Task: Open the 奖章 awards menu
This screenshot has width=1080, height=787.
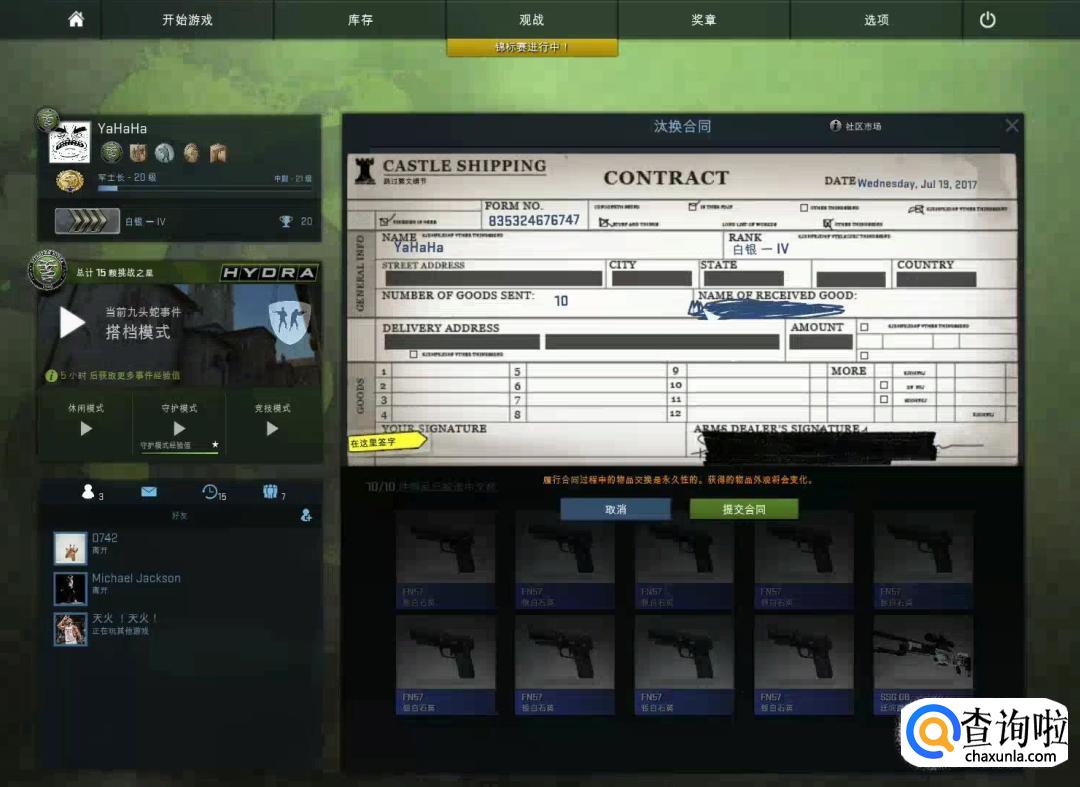Action: click(x=704, y=20)
